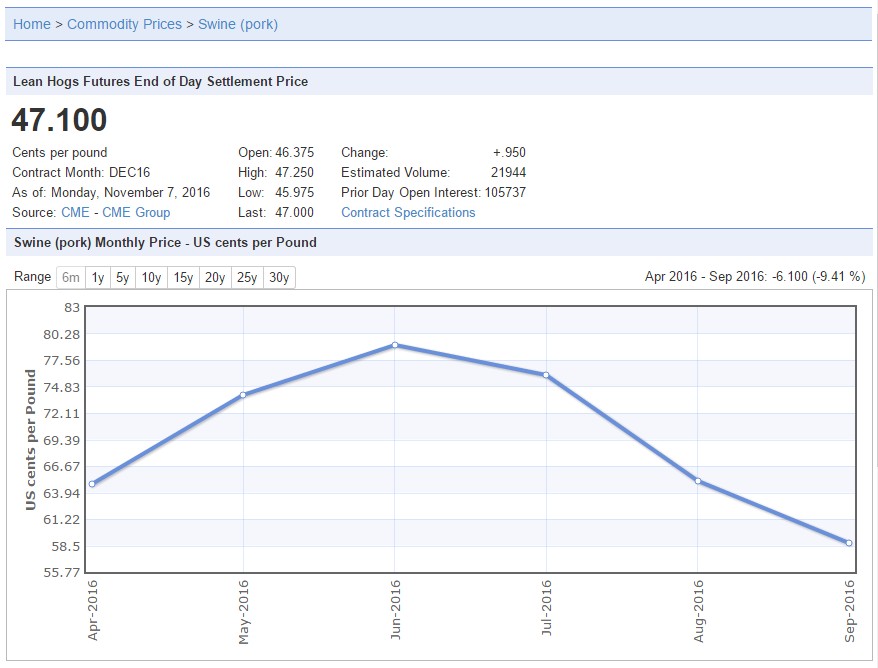Switch chart range to 5y
Image resolution: width=878 pixels, height=668 pixels.
(122, 278)
